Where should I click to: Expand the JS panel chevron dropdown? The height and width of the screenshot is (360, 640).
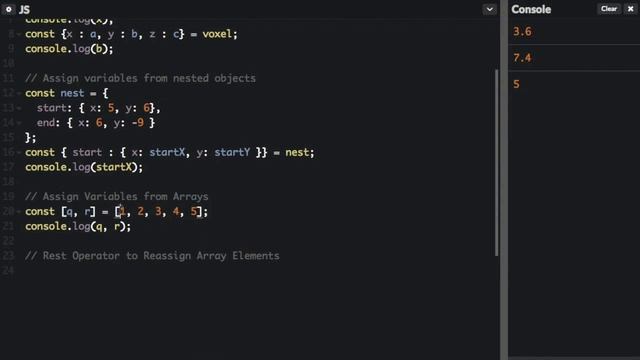[489, 9]
